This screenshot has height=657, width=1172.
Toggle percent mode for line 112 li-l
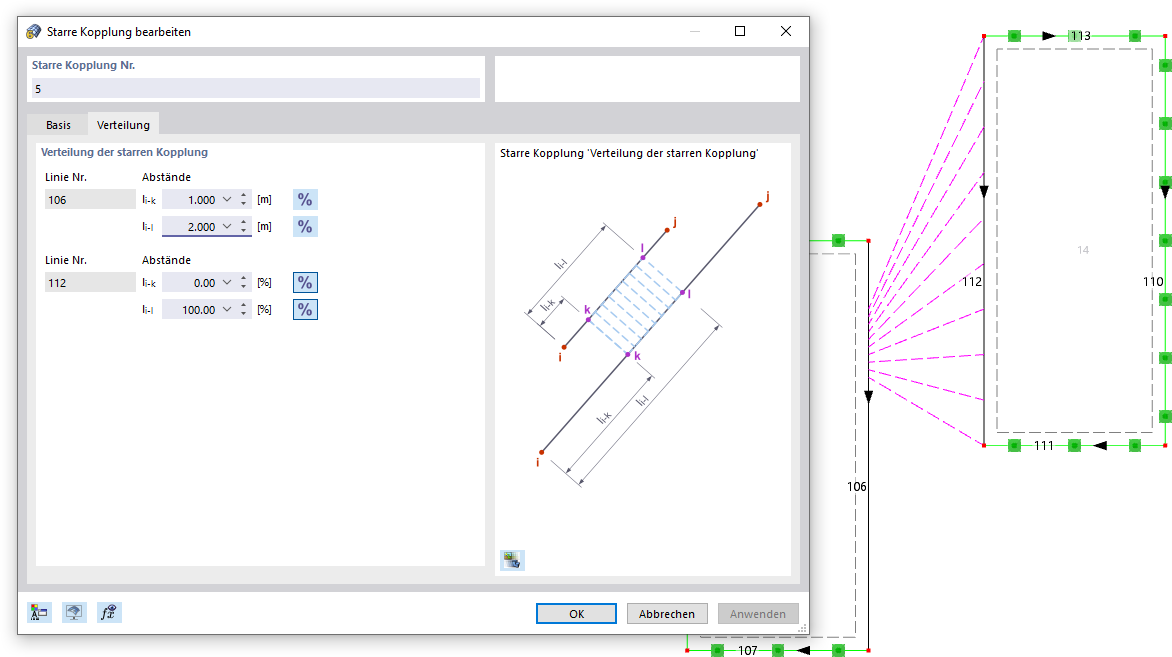point(305,309)
